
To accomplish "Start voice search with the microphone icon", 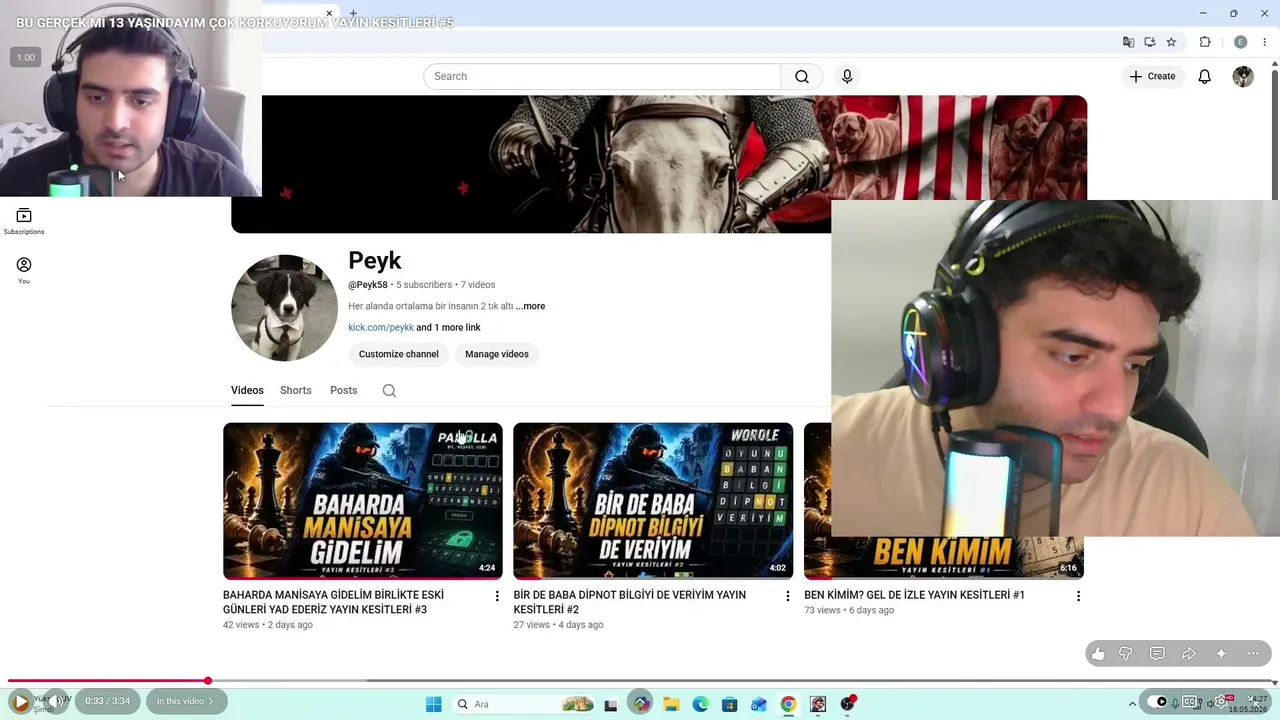I will [x=847, y=77].
